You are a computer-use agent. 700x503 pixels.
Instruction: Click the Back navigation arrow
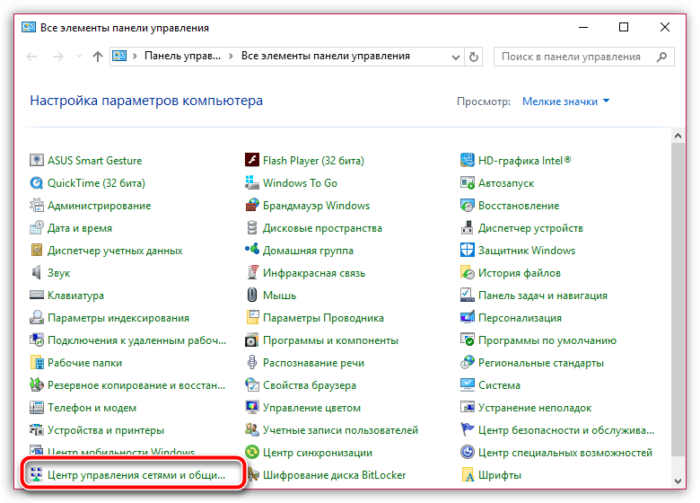coord(32,56)
